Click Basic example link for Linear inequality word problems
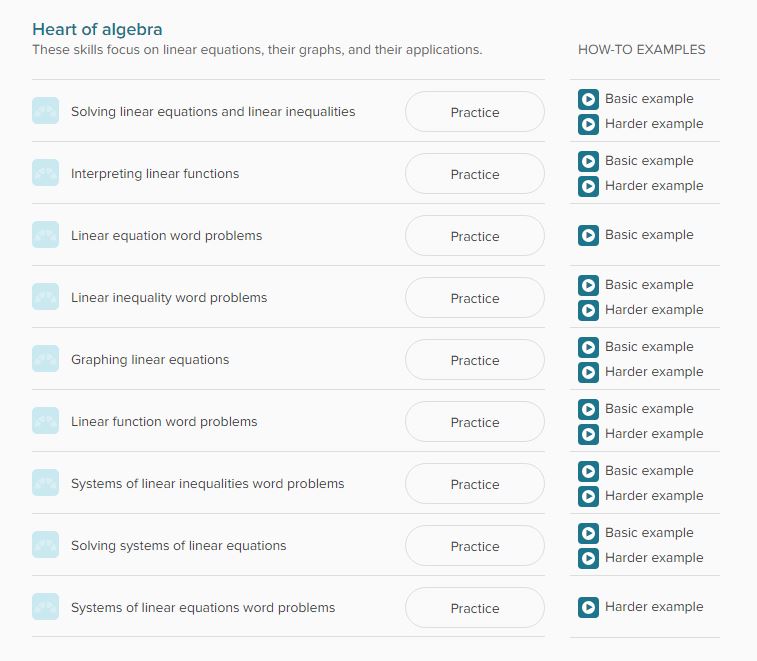 [x=649, y=285]
